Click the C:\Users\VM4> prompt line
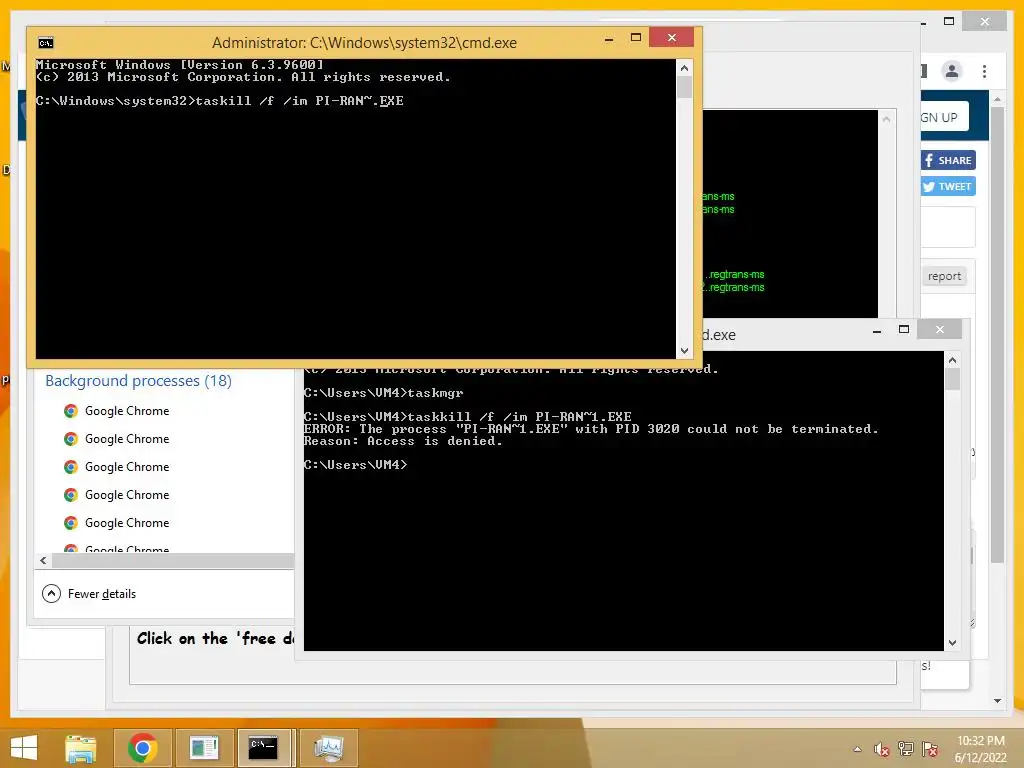This screenshot has height=768, width=1024. coord(356,465)
